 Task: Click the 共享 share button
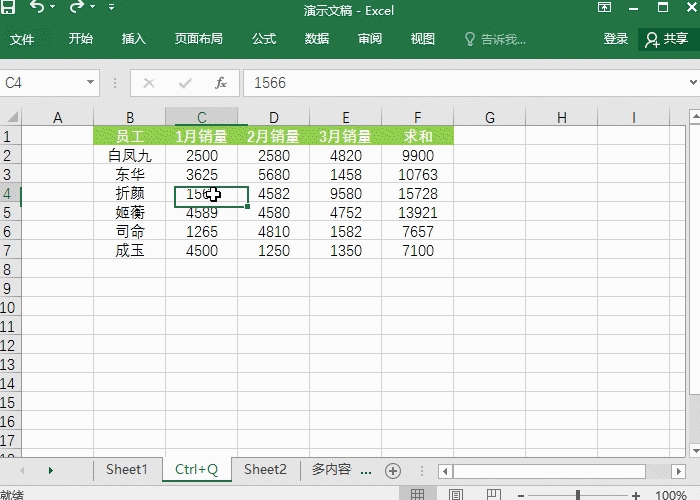coord(667,39)
